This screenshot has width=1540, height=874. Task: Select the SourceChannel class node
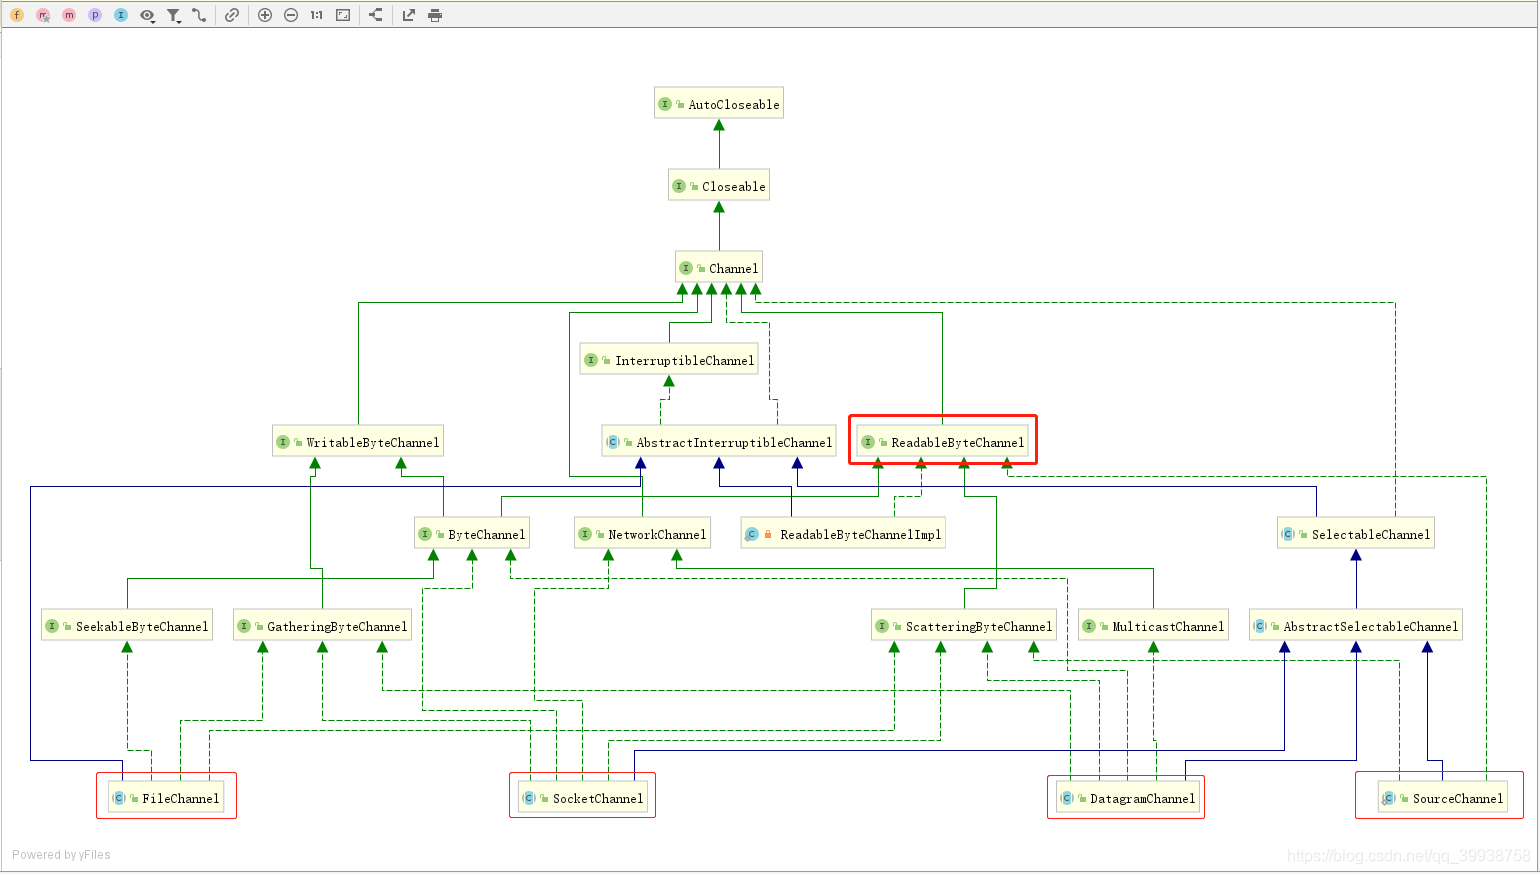point(1442,798)
